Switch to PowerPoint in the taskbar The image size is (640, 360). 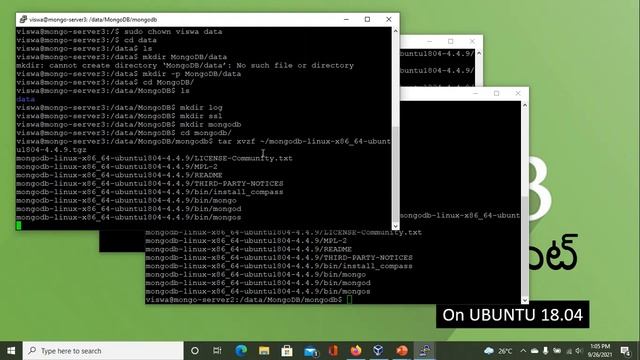click(x=402, y=351)
